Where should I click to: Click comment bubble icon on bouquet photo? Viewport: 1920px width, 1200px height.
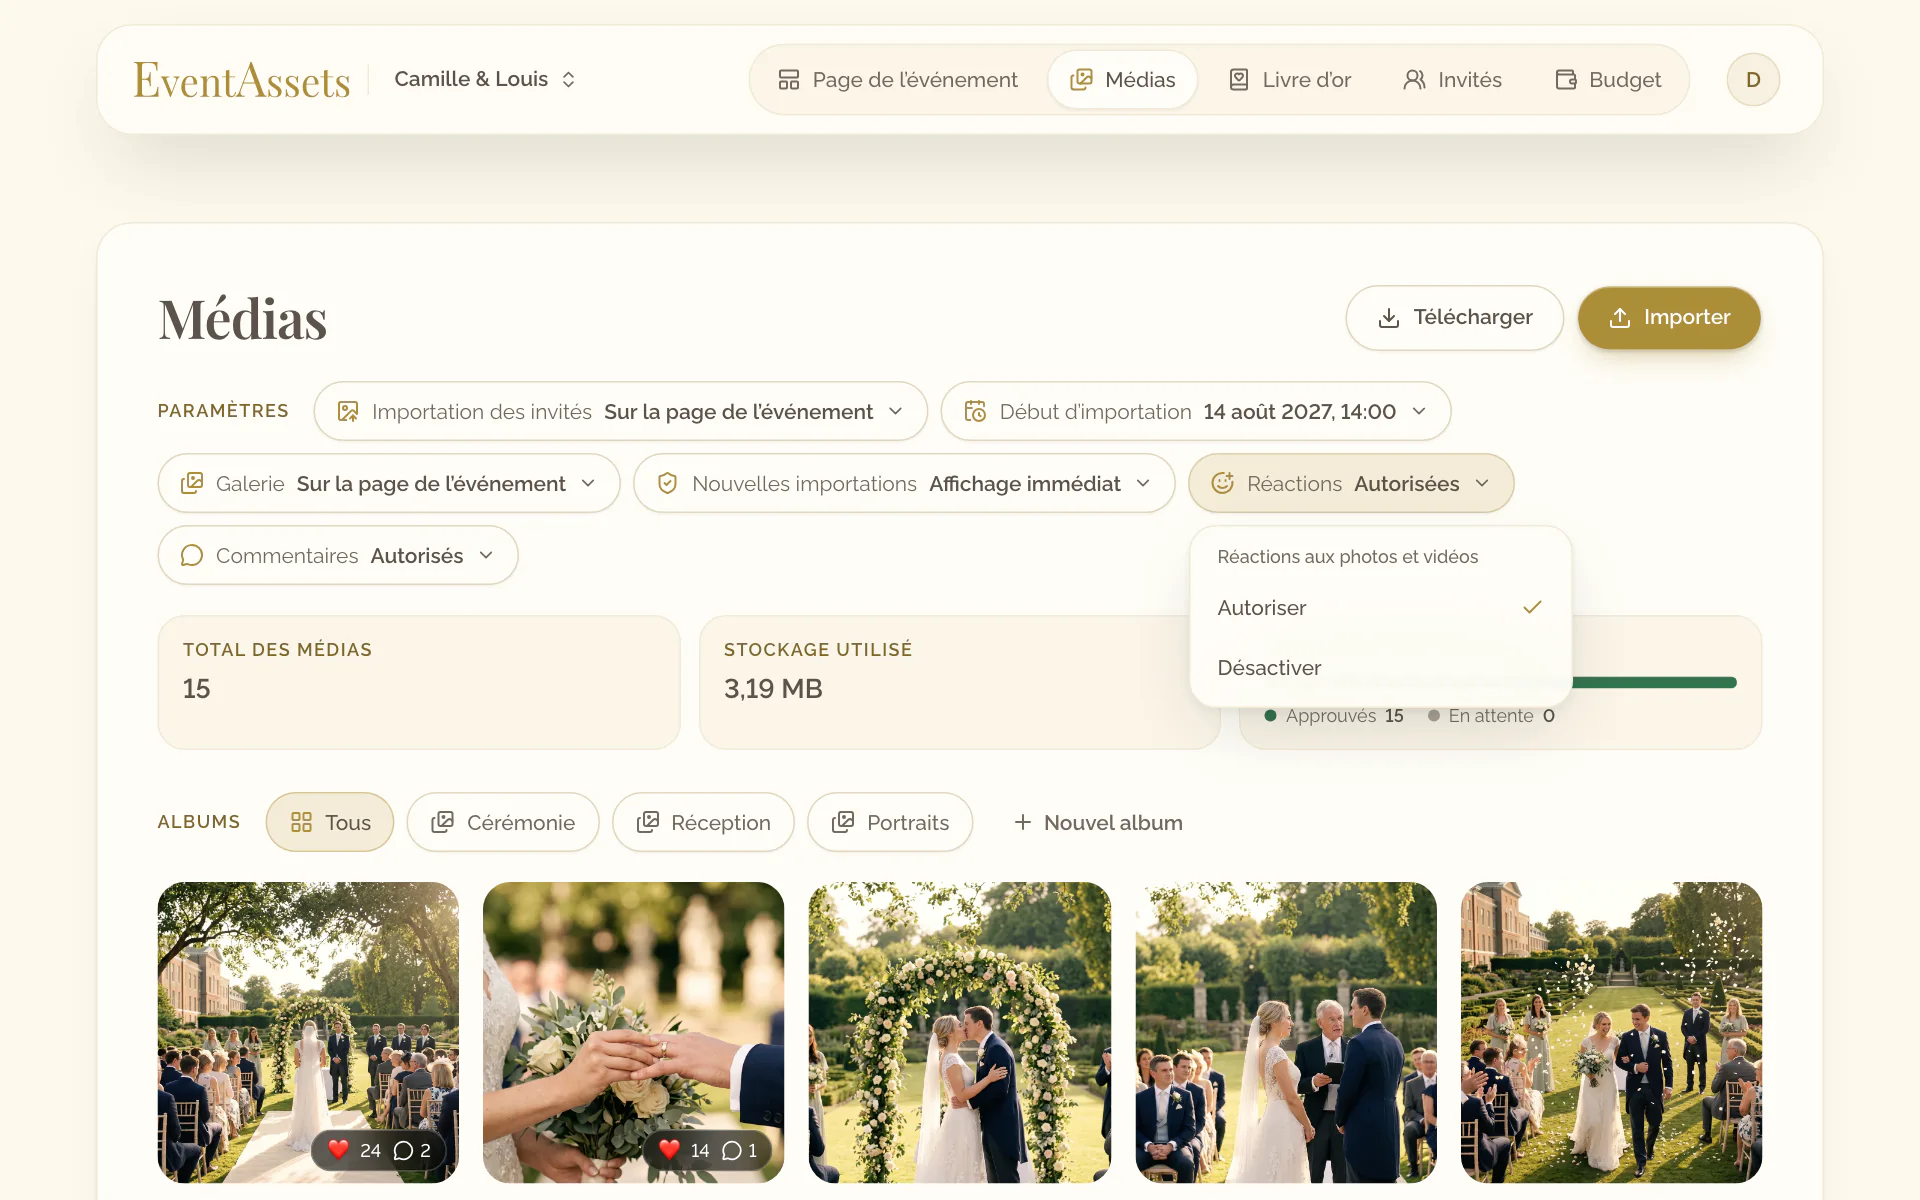[x=731, y=1151]
